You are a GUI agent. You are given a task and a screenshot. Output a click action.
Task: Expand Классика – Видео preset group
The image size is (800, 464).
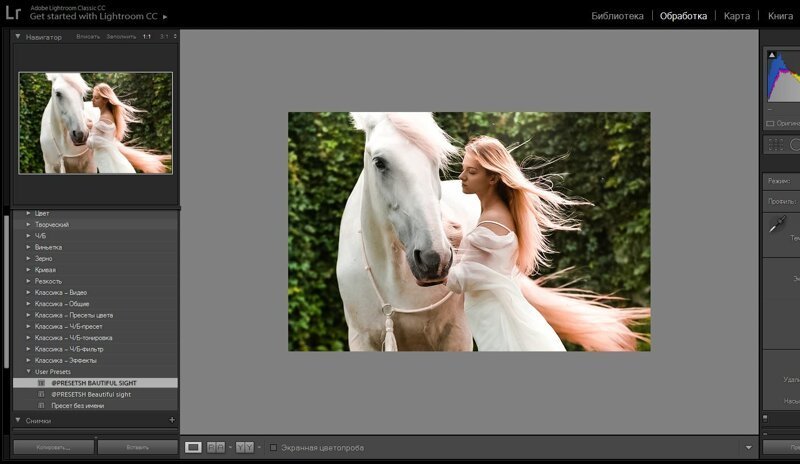point(29,292)
